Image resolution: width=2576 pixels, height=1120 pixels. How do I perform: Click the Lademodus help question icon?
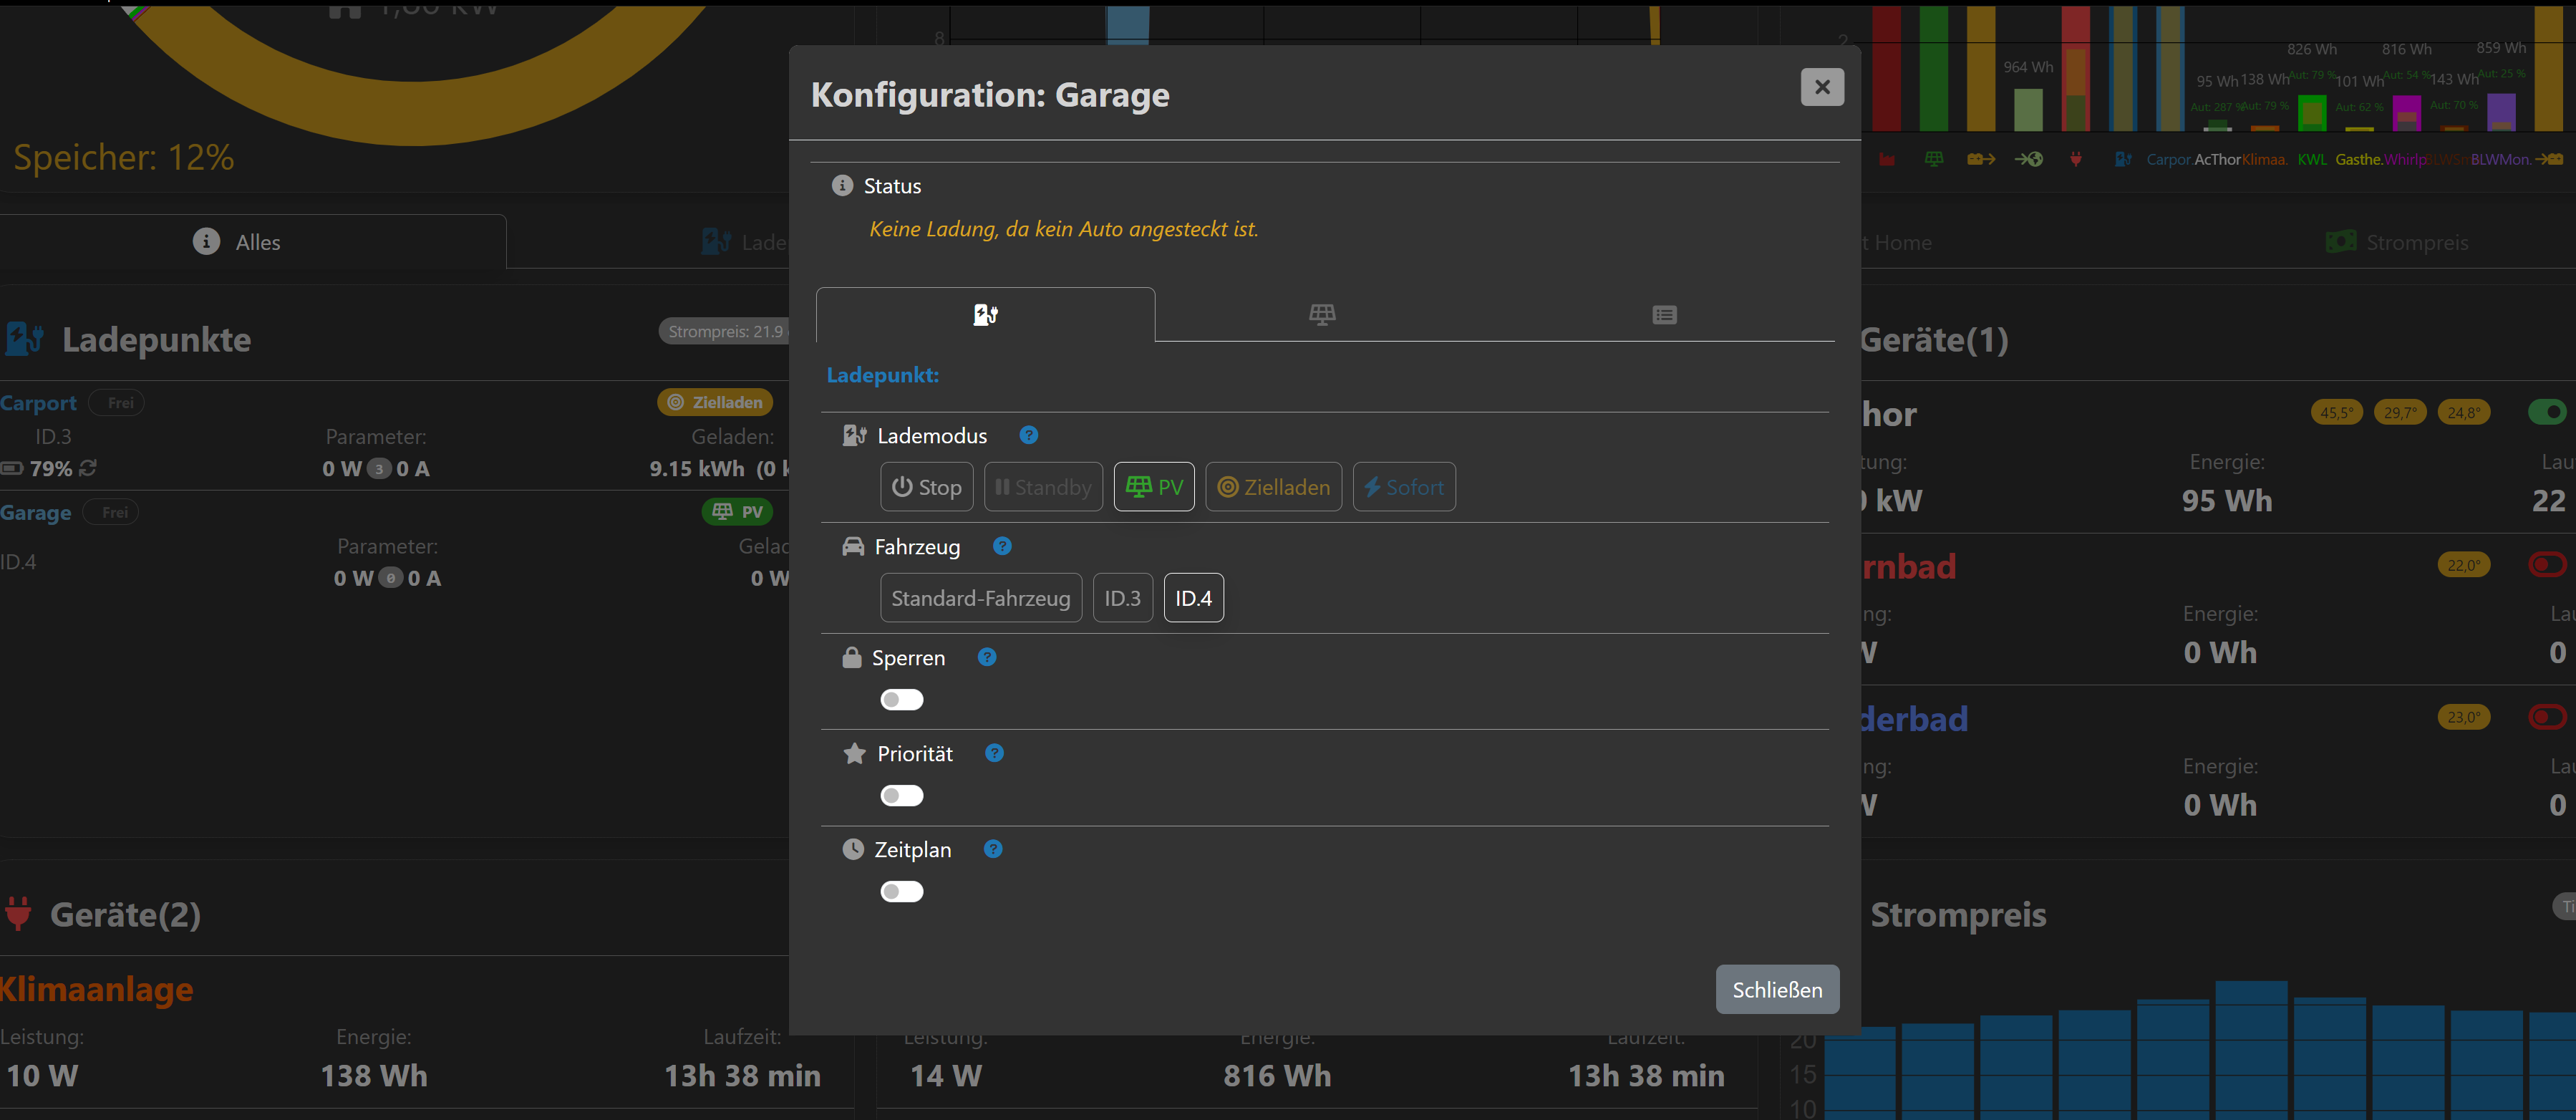[x=1028, y=435]
